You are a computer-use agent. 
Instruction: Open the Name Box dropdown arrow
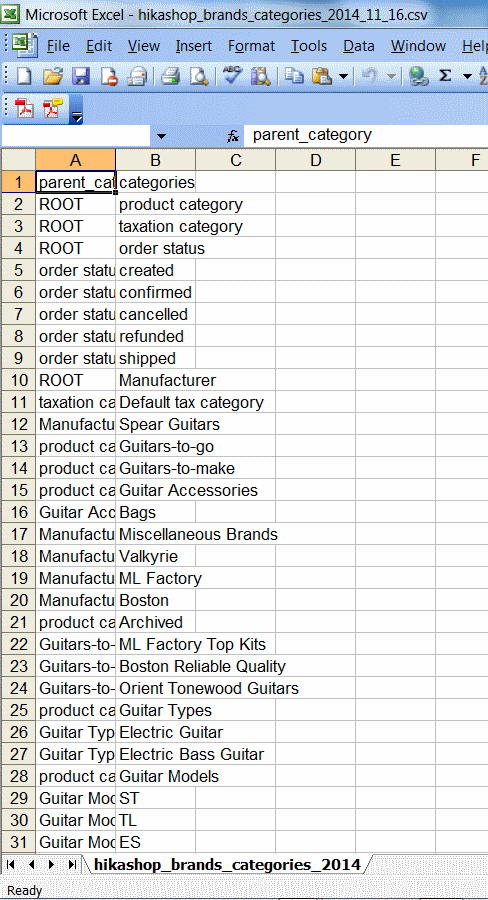(161, 136)
